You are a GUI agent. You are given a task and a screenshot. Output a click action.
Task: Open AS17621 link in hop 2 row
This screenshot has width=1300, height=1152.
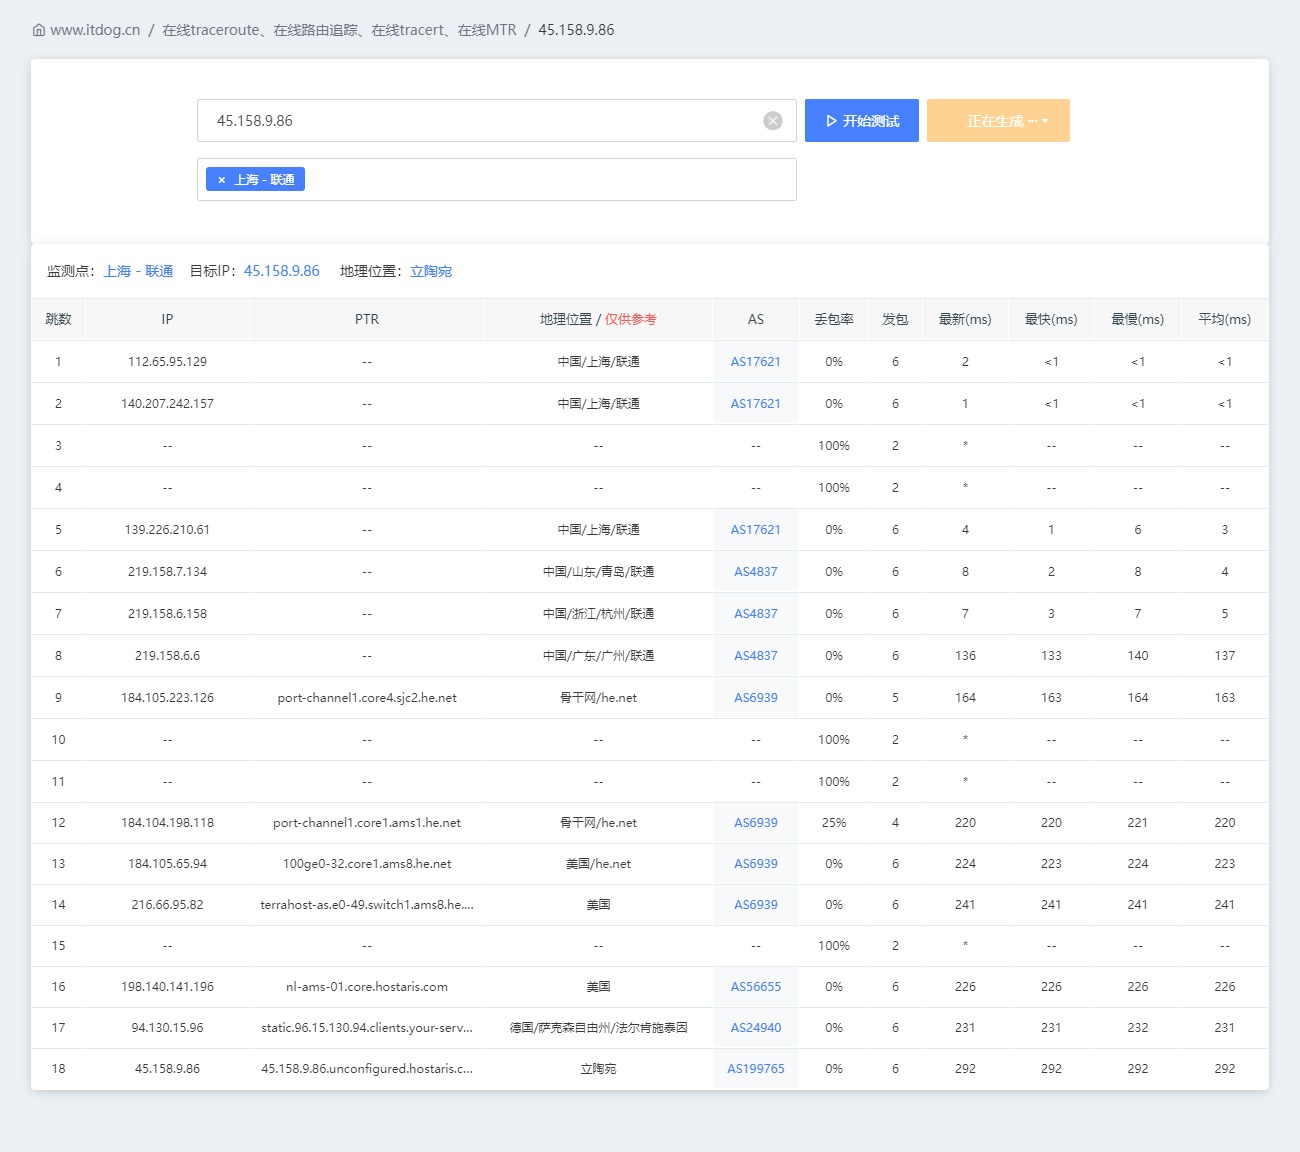click(756, 404)
